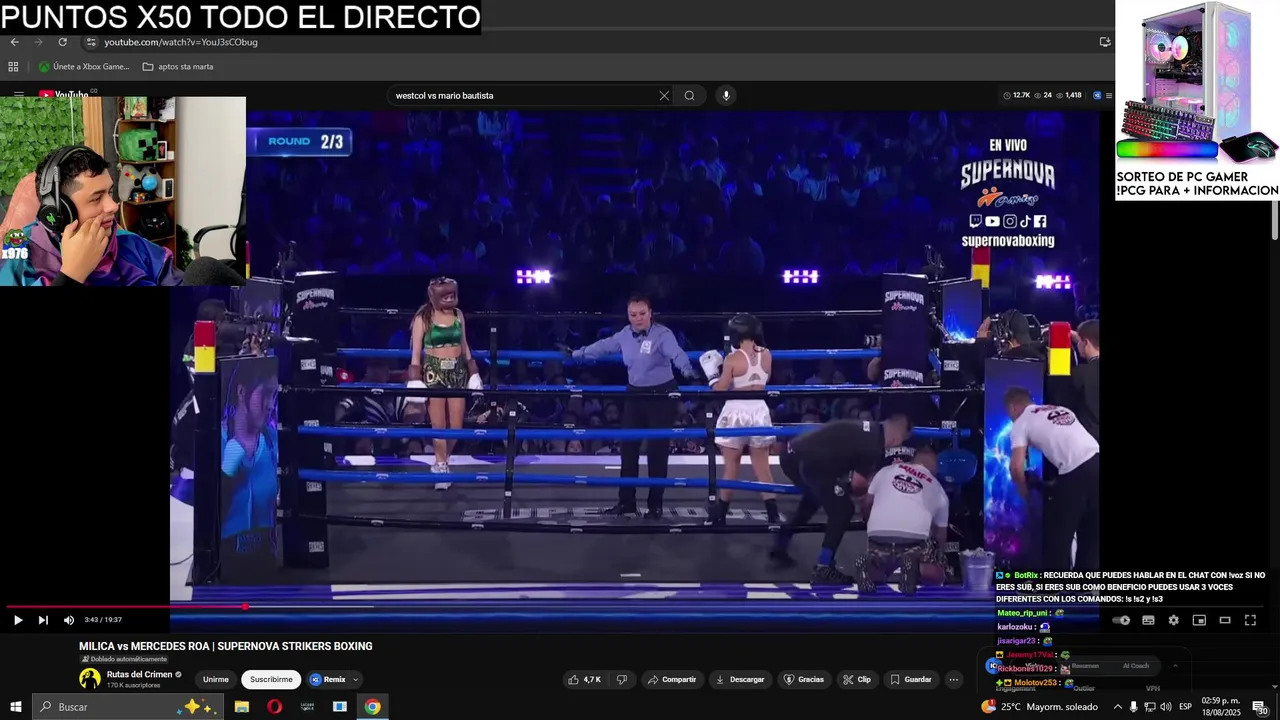
Task: Play the YouTube video
Action: point(18,620)
